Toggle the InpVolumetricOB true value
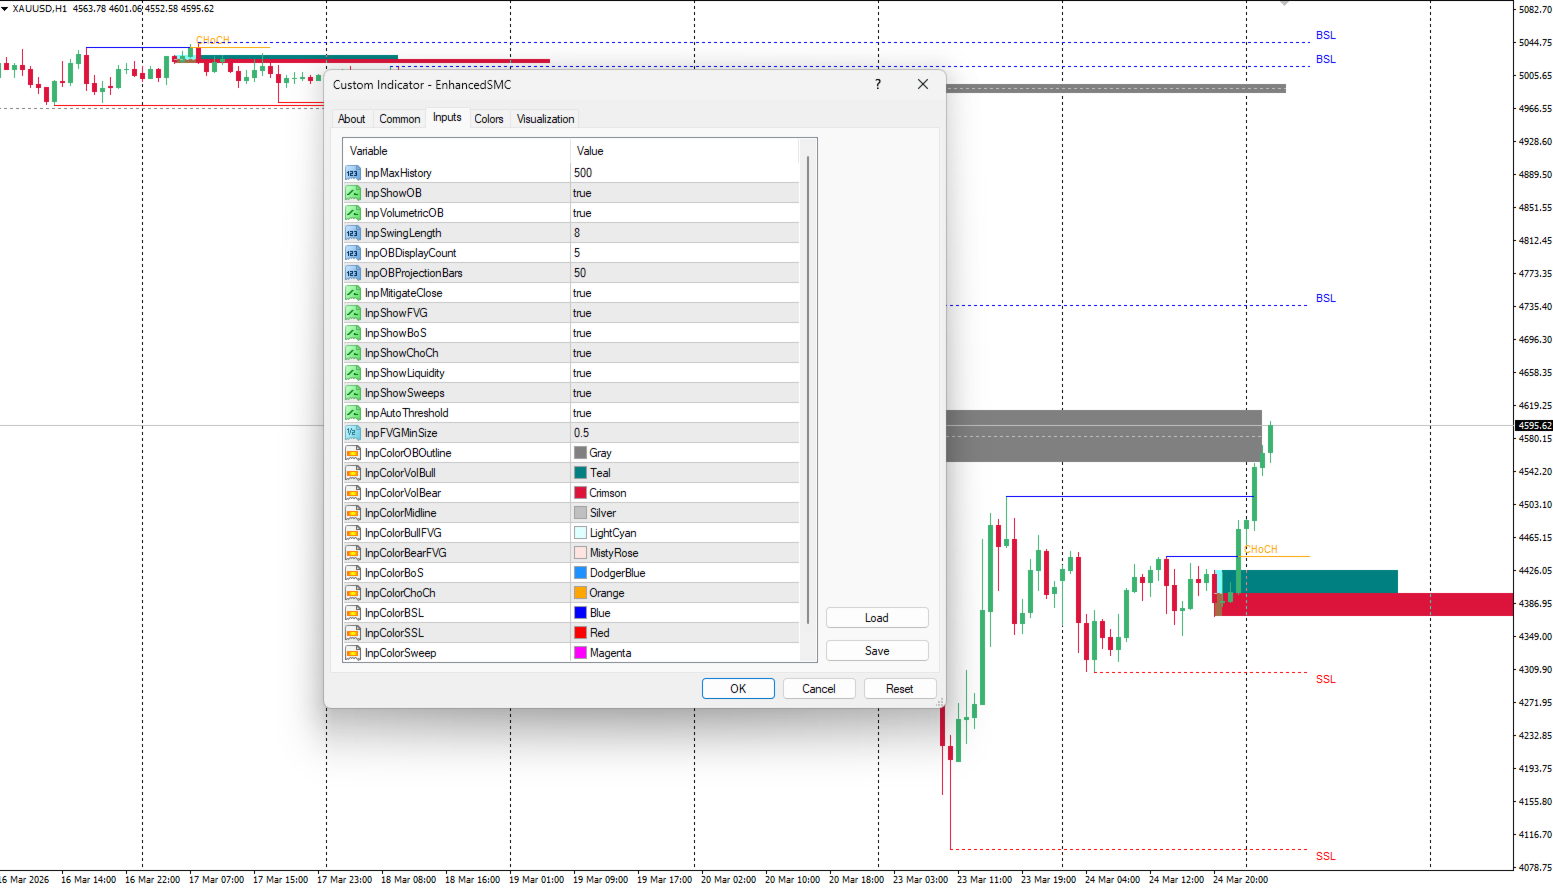The image size is (1553, 890). tap(685, 213)
